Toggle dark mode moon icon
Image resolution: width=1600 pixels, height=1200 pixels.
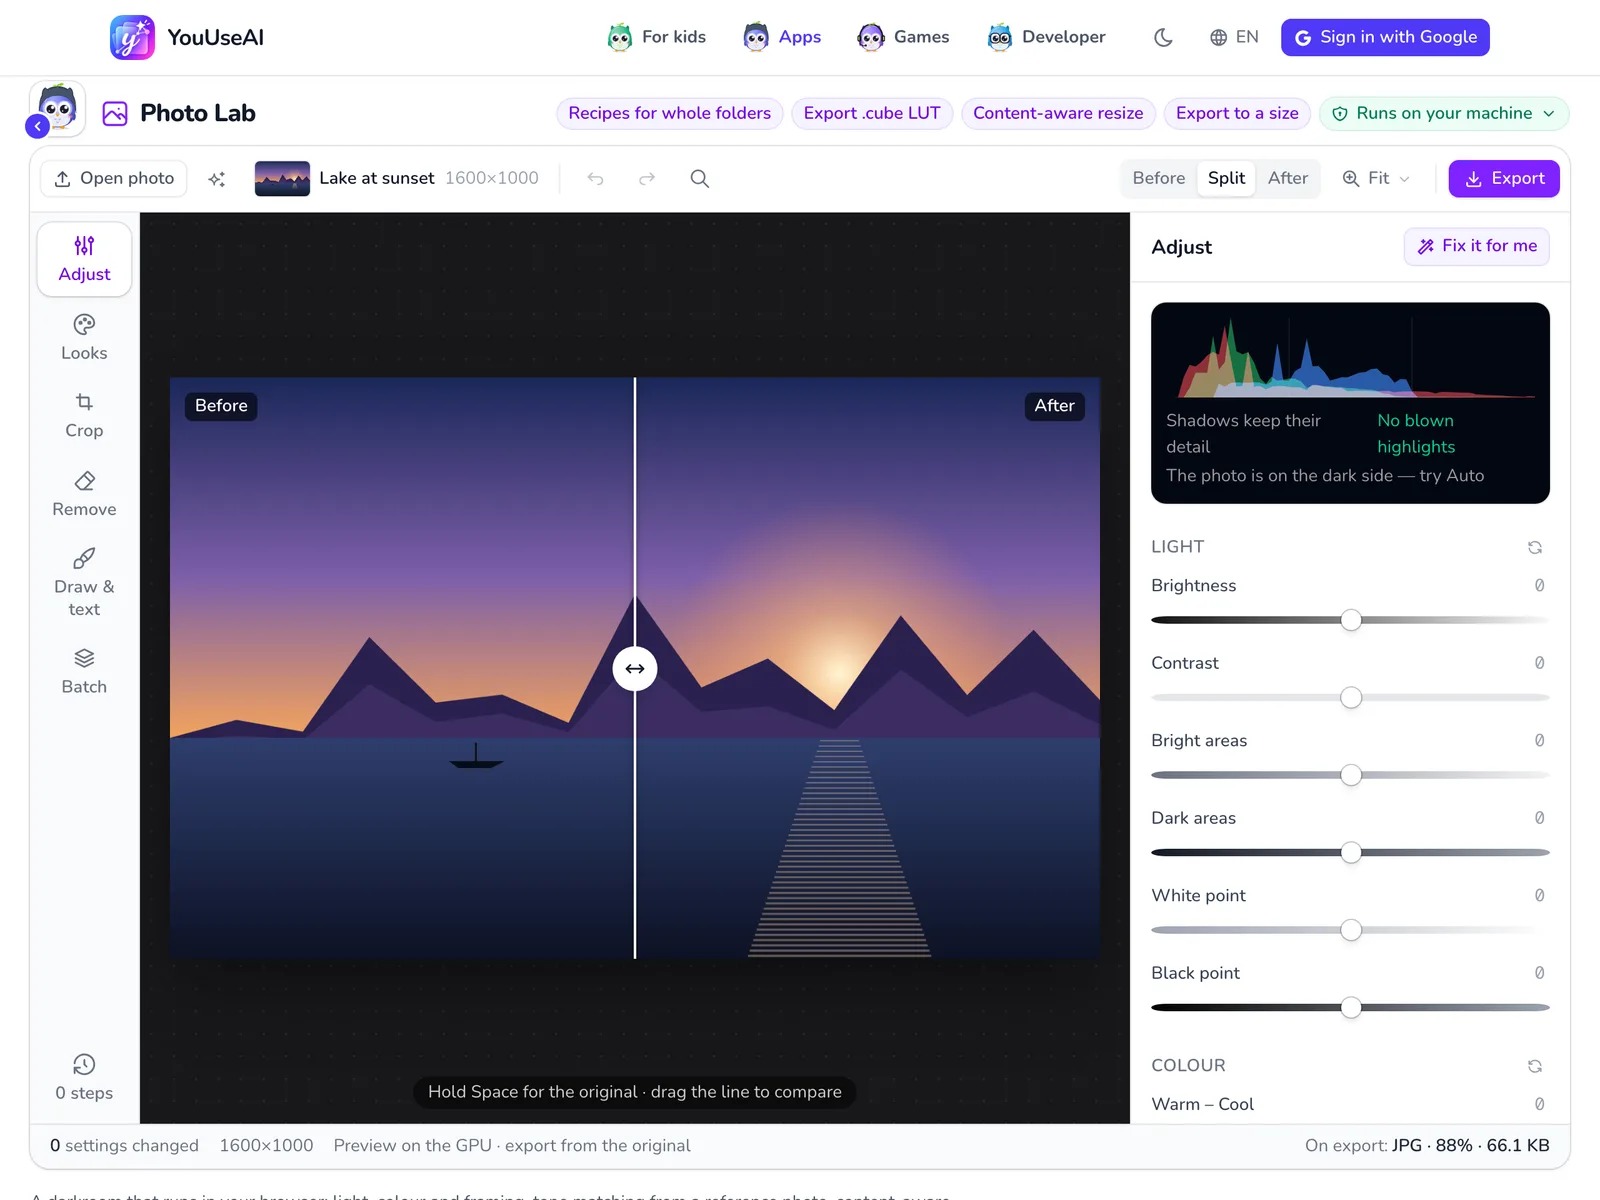click(x=1163, y=37)
